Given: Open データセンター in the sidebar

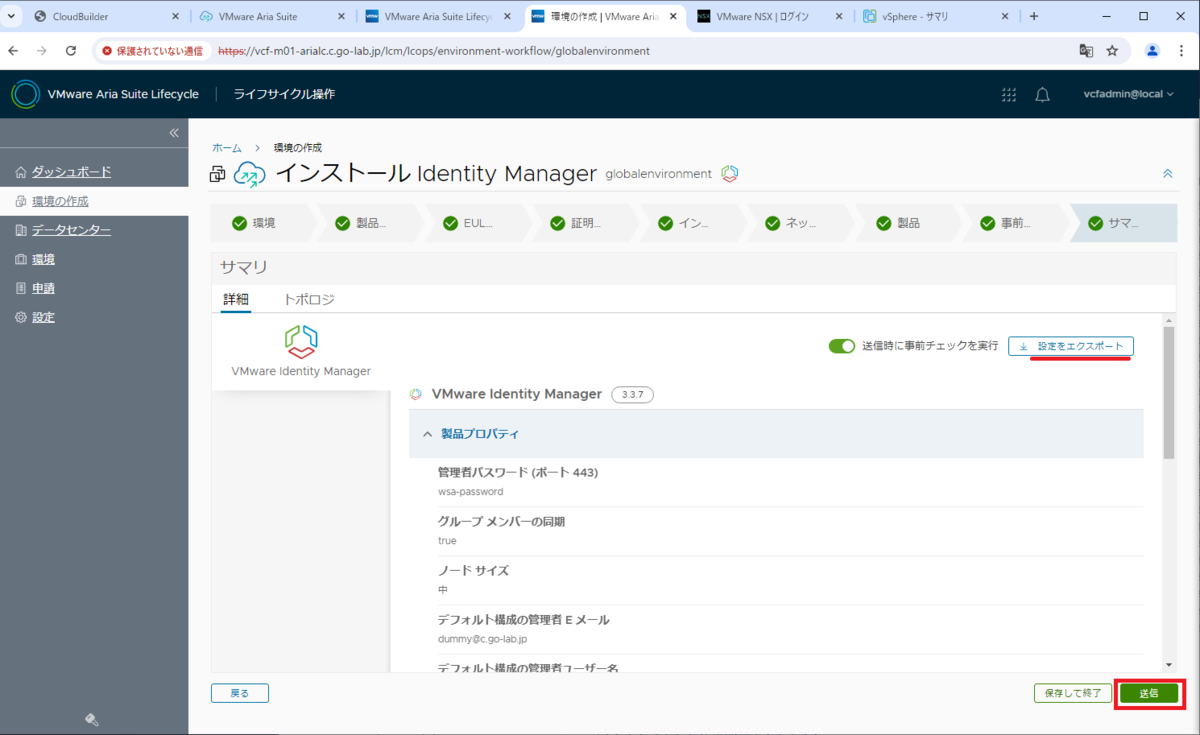Looking at the screenshot, I should 71,230.
